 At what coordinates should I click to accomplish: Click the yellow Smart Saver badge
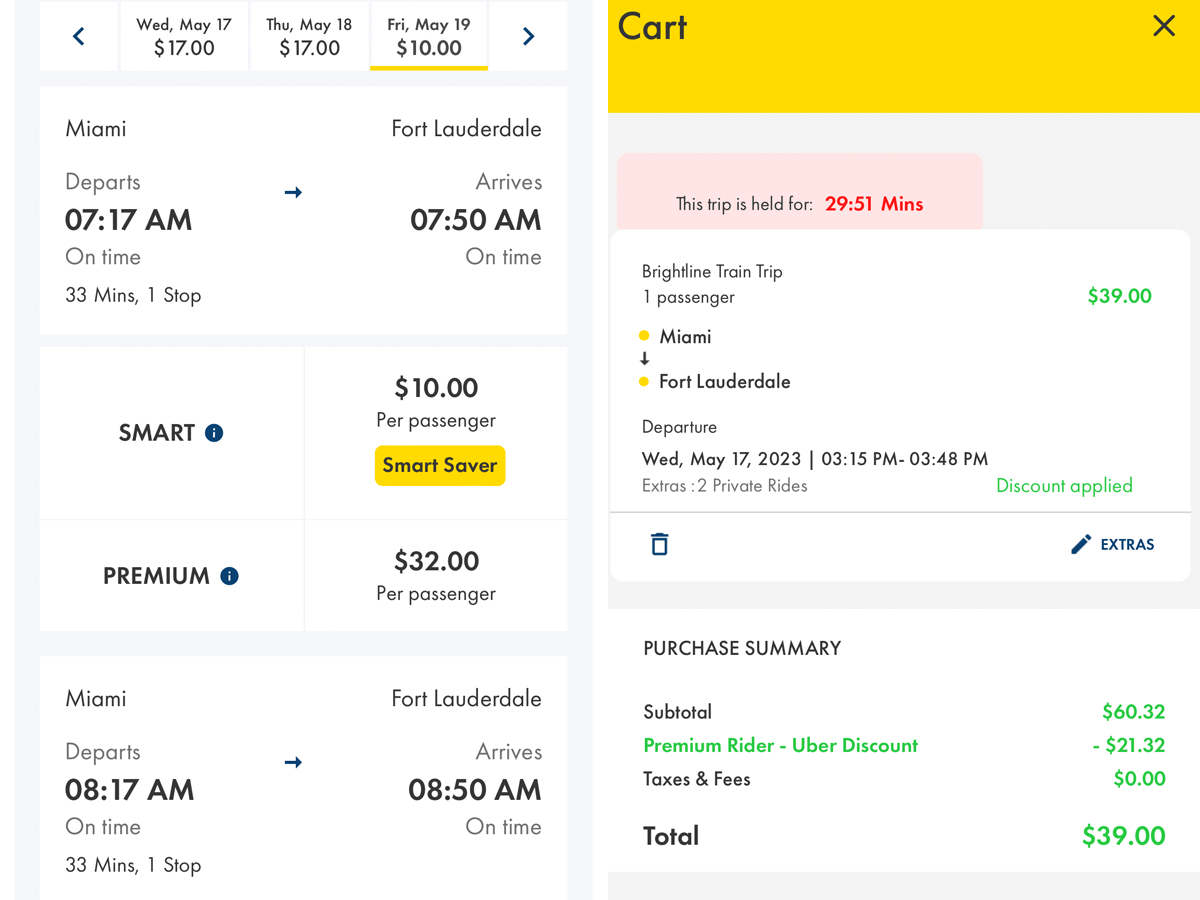(x=440, y=465)
